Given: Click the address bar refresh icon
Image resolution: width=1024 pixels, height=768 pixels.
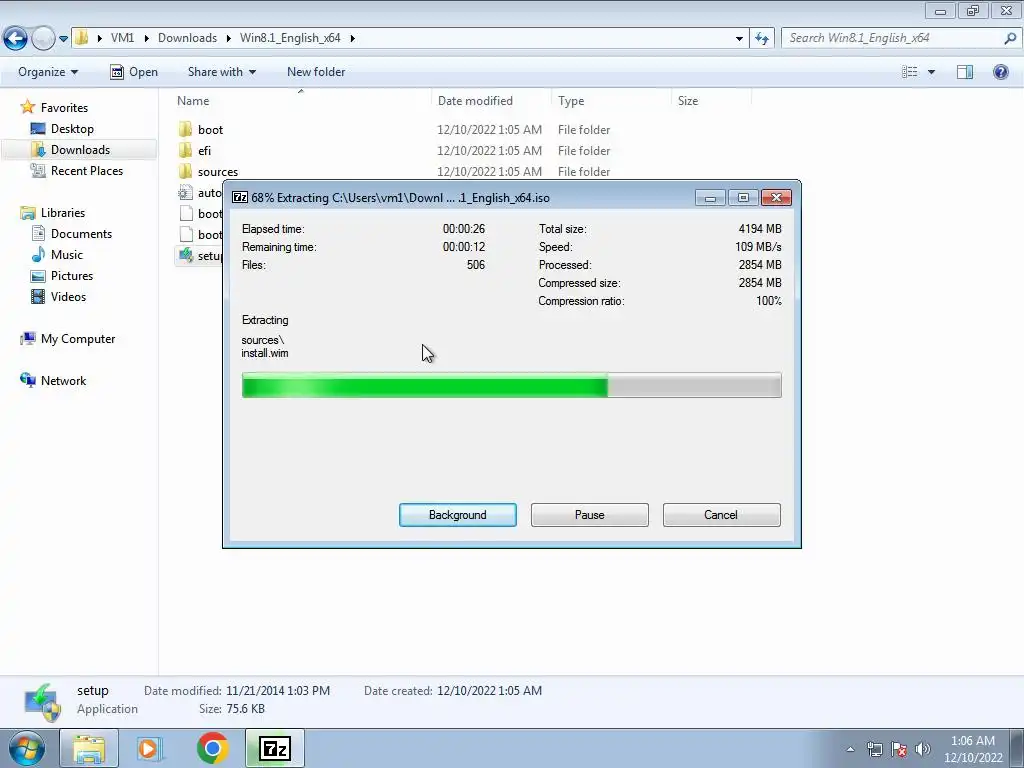Looking at the screenshot, I should (761, 38).
